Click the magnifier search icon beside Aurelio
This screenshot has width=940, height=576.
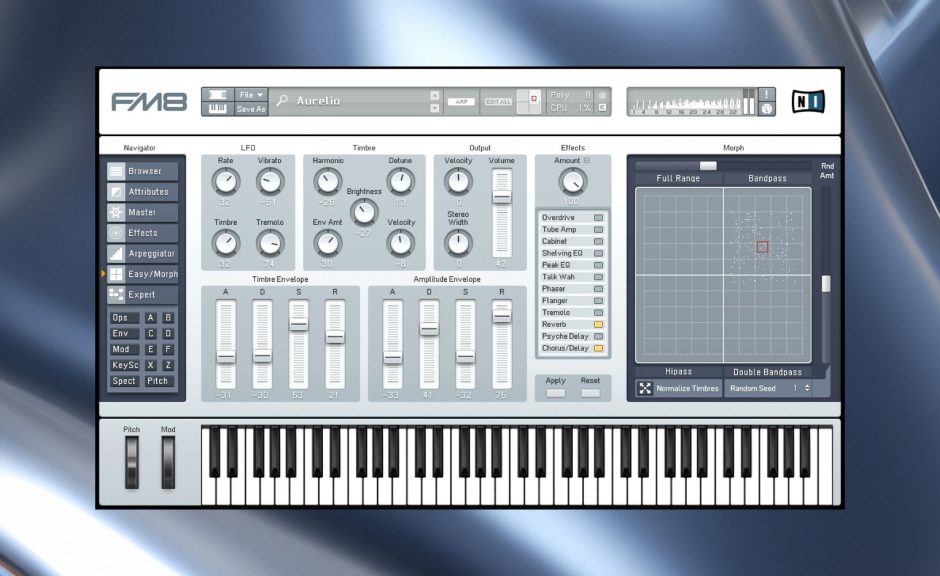283,101
